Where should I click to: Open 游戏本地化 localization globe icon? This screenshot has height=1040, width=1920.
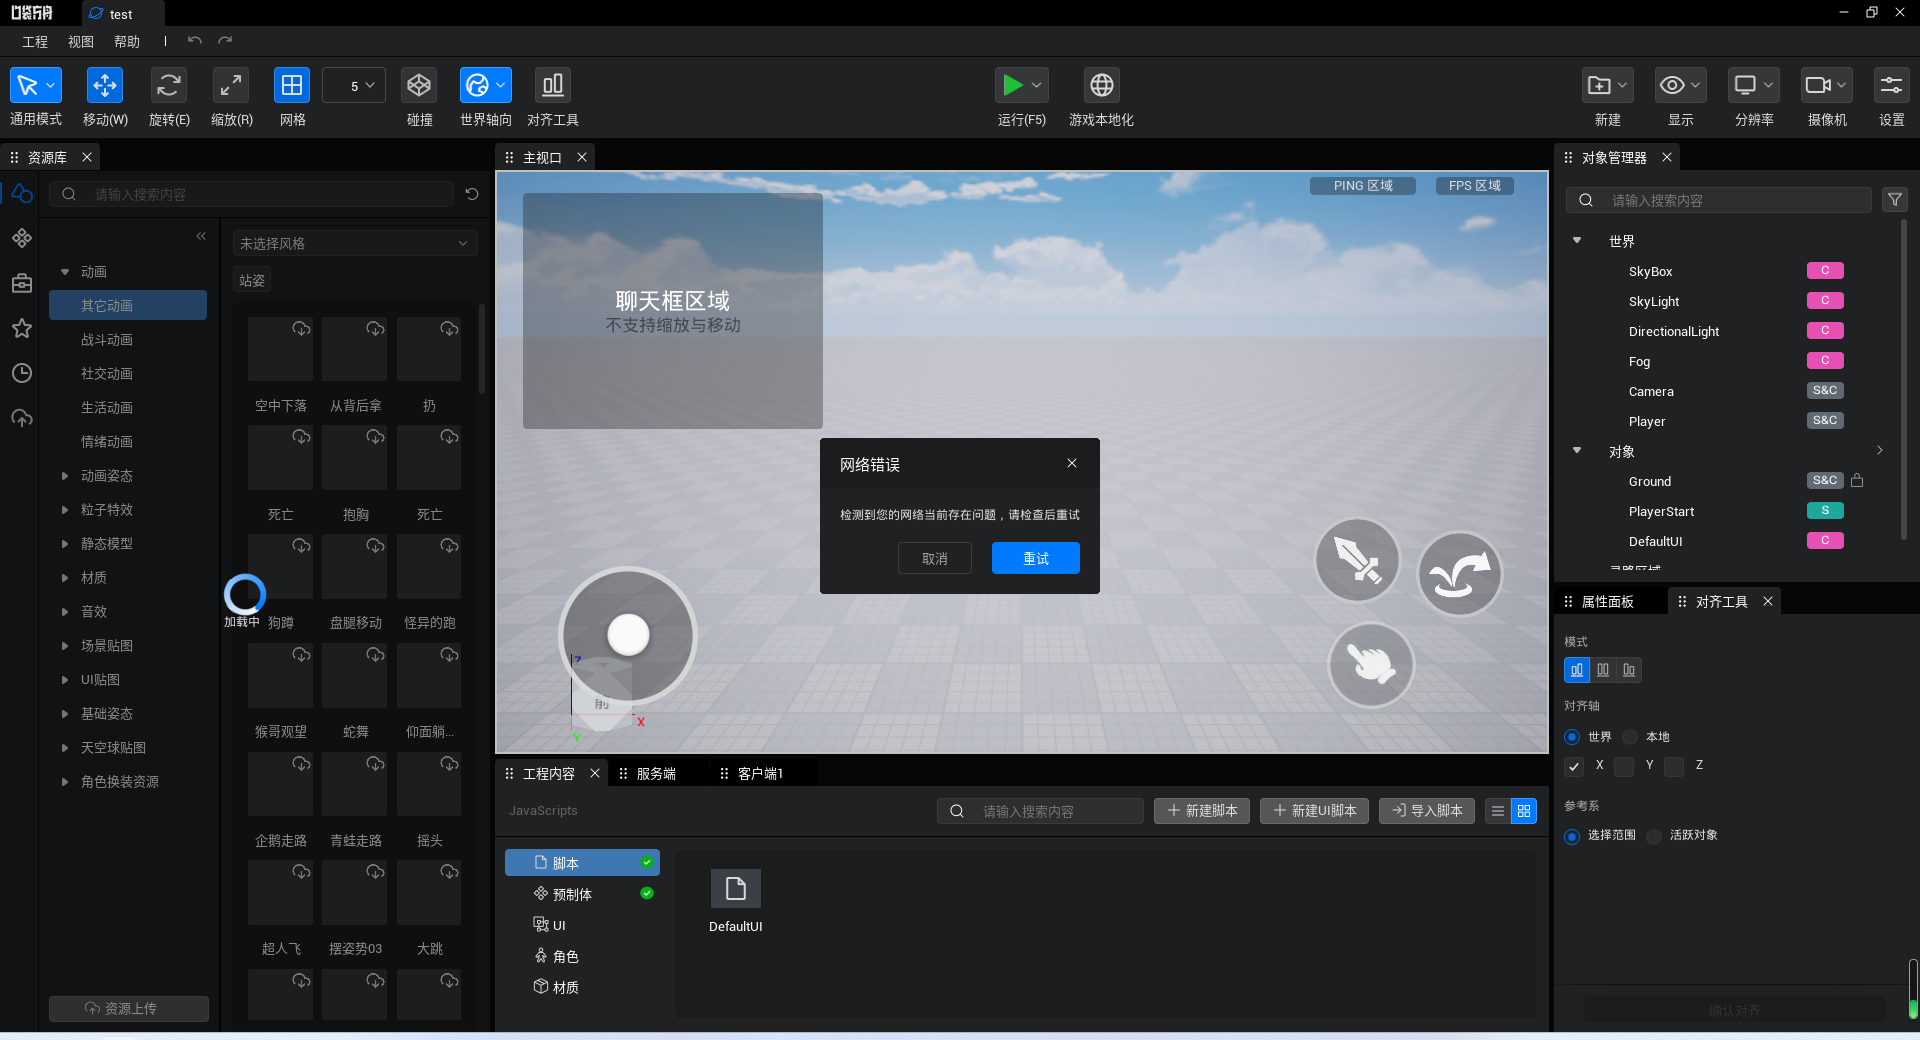(x=1101, y=86)
